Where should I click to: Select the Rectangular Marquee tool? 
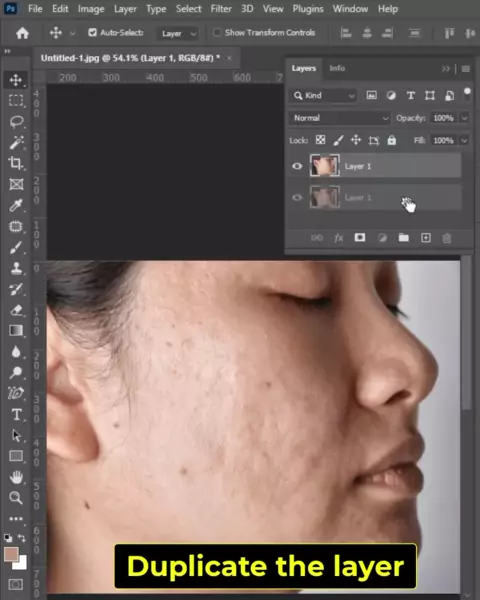click(16, 101)
